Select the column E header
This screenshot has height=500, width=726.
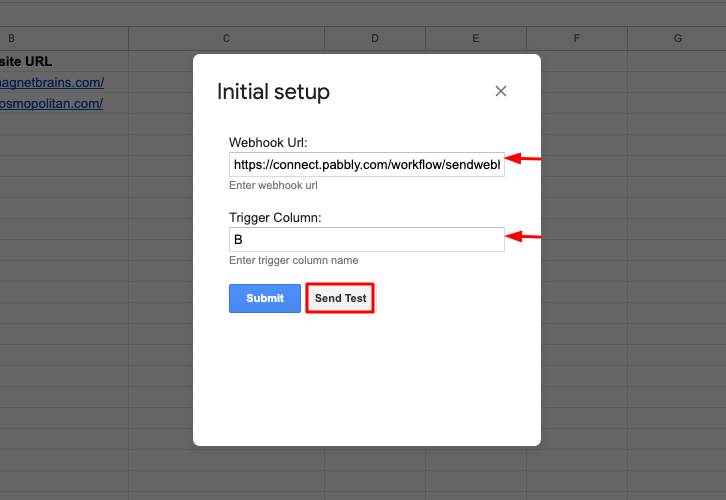(x=476, y=39)
